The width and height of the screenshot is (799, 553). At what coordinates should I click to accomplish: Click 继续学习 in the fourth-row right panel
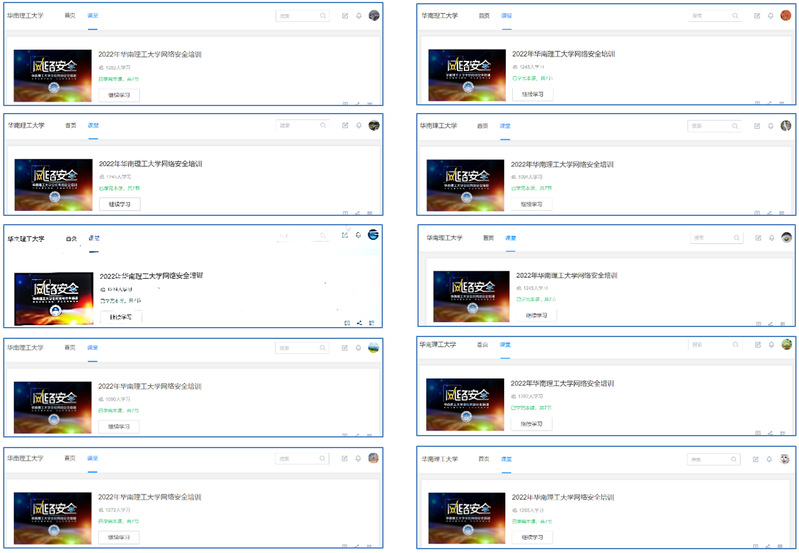(531, 424)
